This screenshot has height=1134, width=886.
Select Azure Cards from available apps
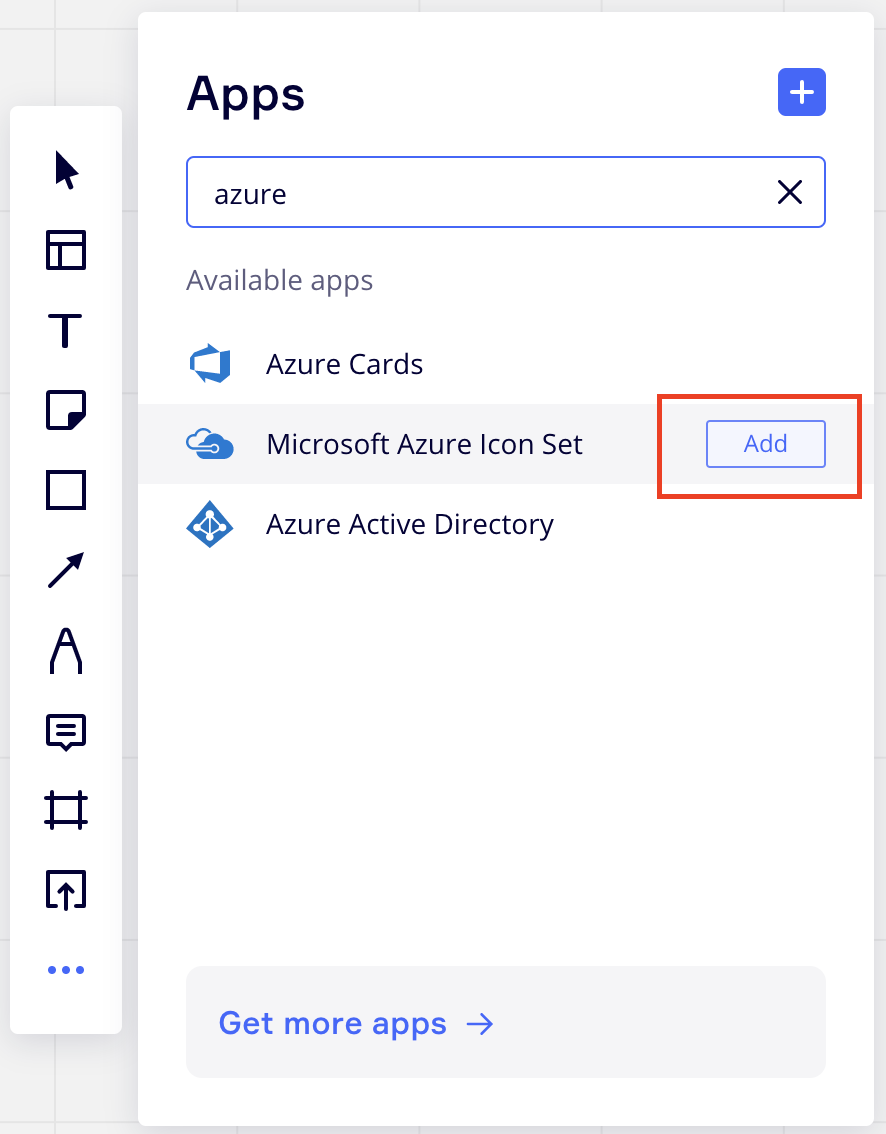click(x=344, y=364)
